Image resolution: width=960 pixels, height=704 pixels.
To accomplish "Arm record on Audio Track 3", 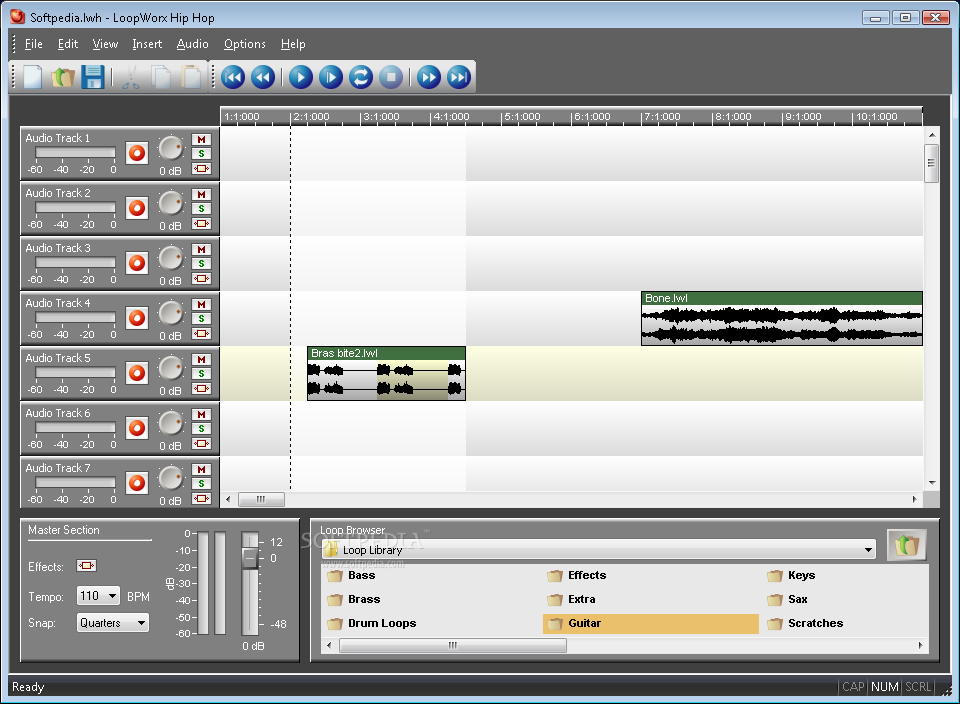I will coord(137,263).
